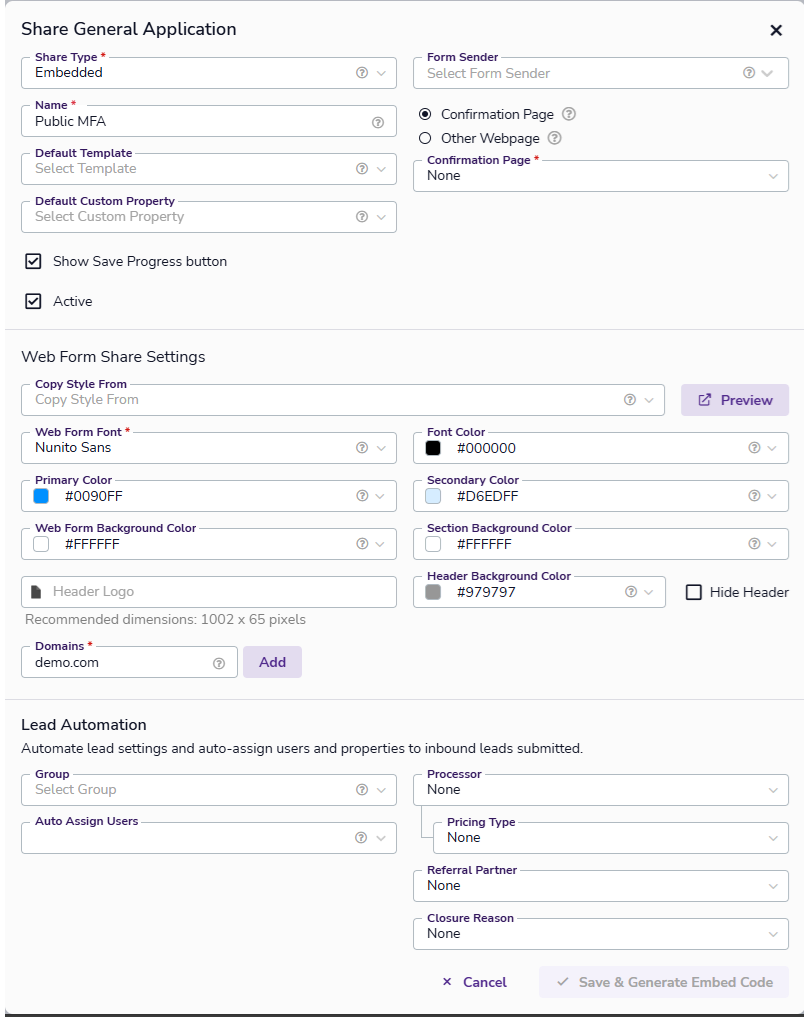Screen dimensions: 806x1017
Task: Click help icon in Form Sender field
Action: (x=749, y=73)
